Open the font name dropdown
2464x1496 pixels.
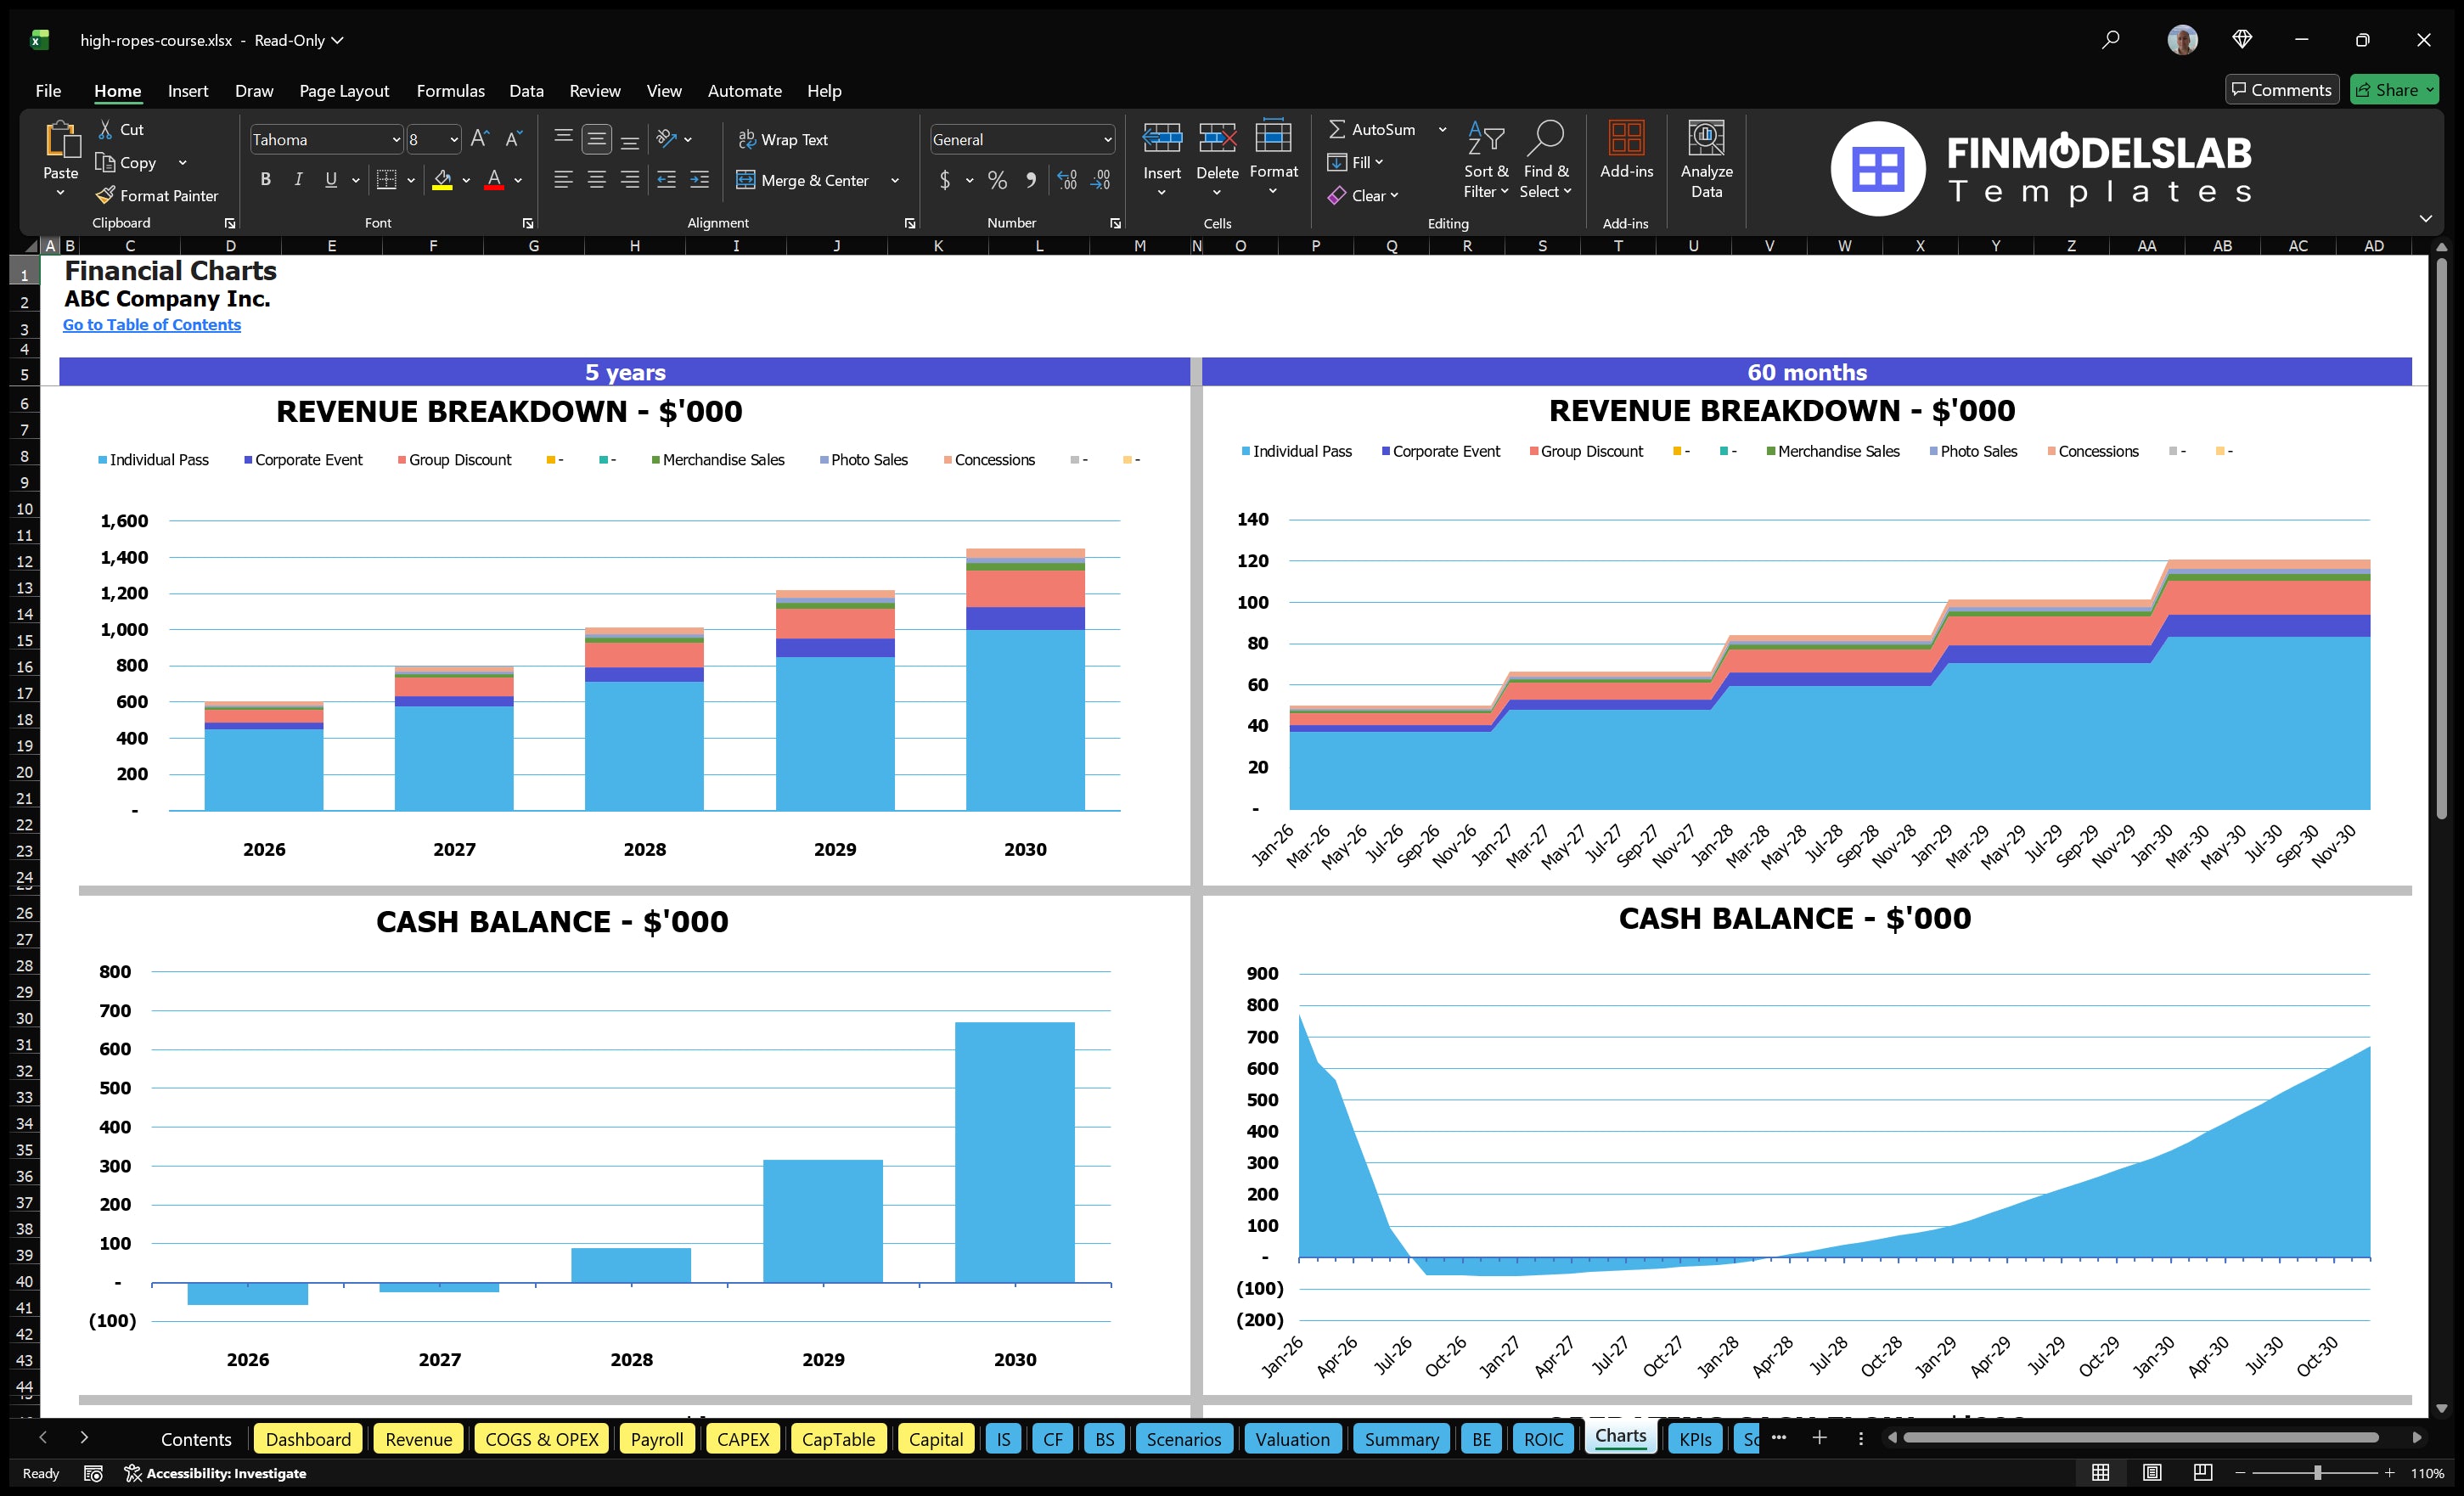(x=397, y=139)
